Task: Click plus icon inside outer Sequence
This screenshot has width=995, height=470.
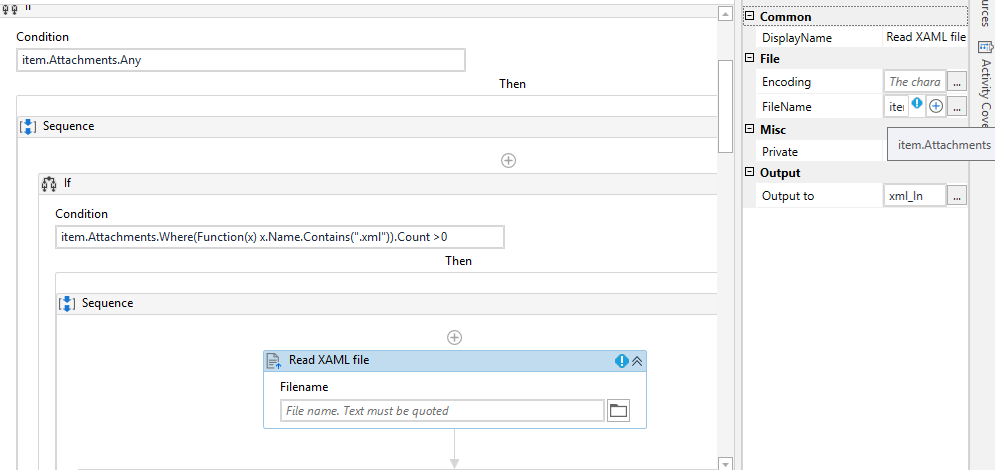Action: tap(508, 160)
